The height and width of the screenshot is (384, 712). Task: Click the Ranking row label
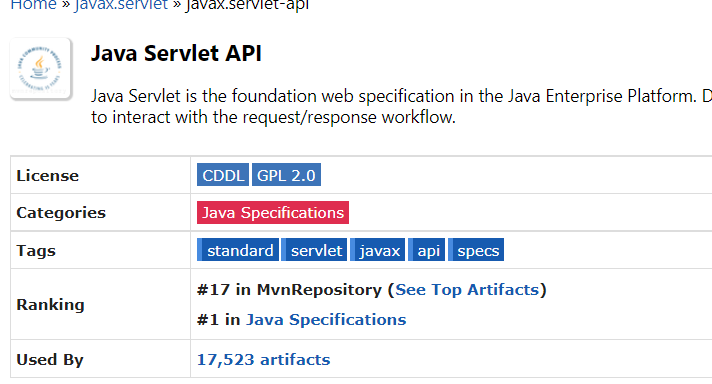point(50,305)
